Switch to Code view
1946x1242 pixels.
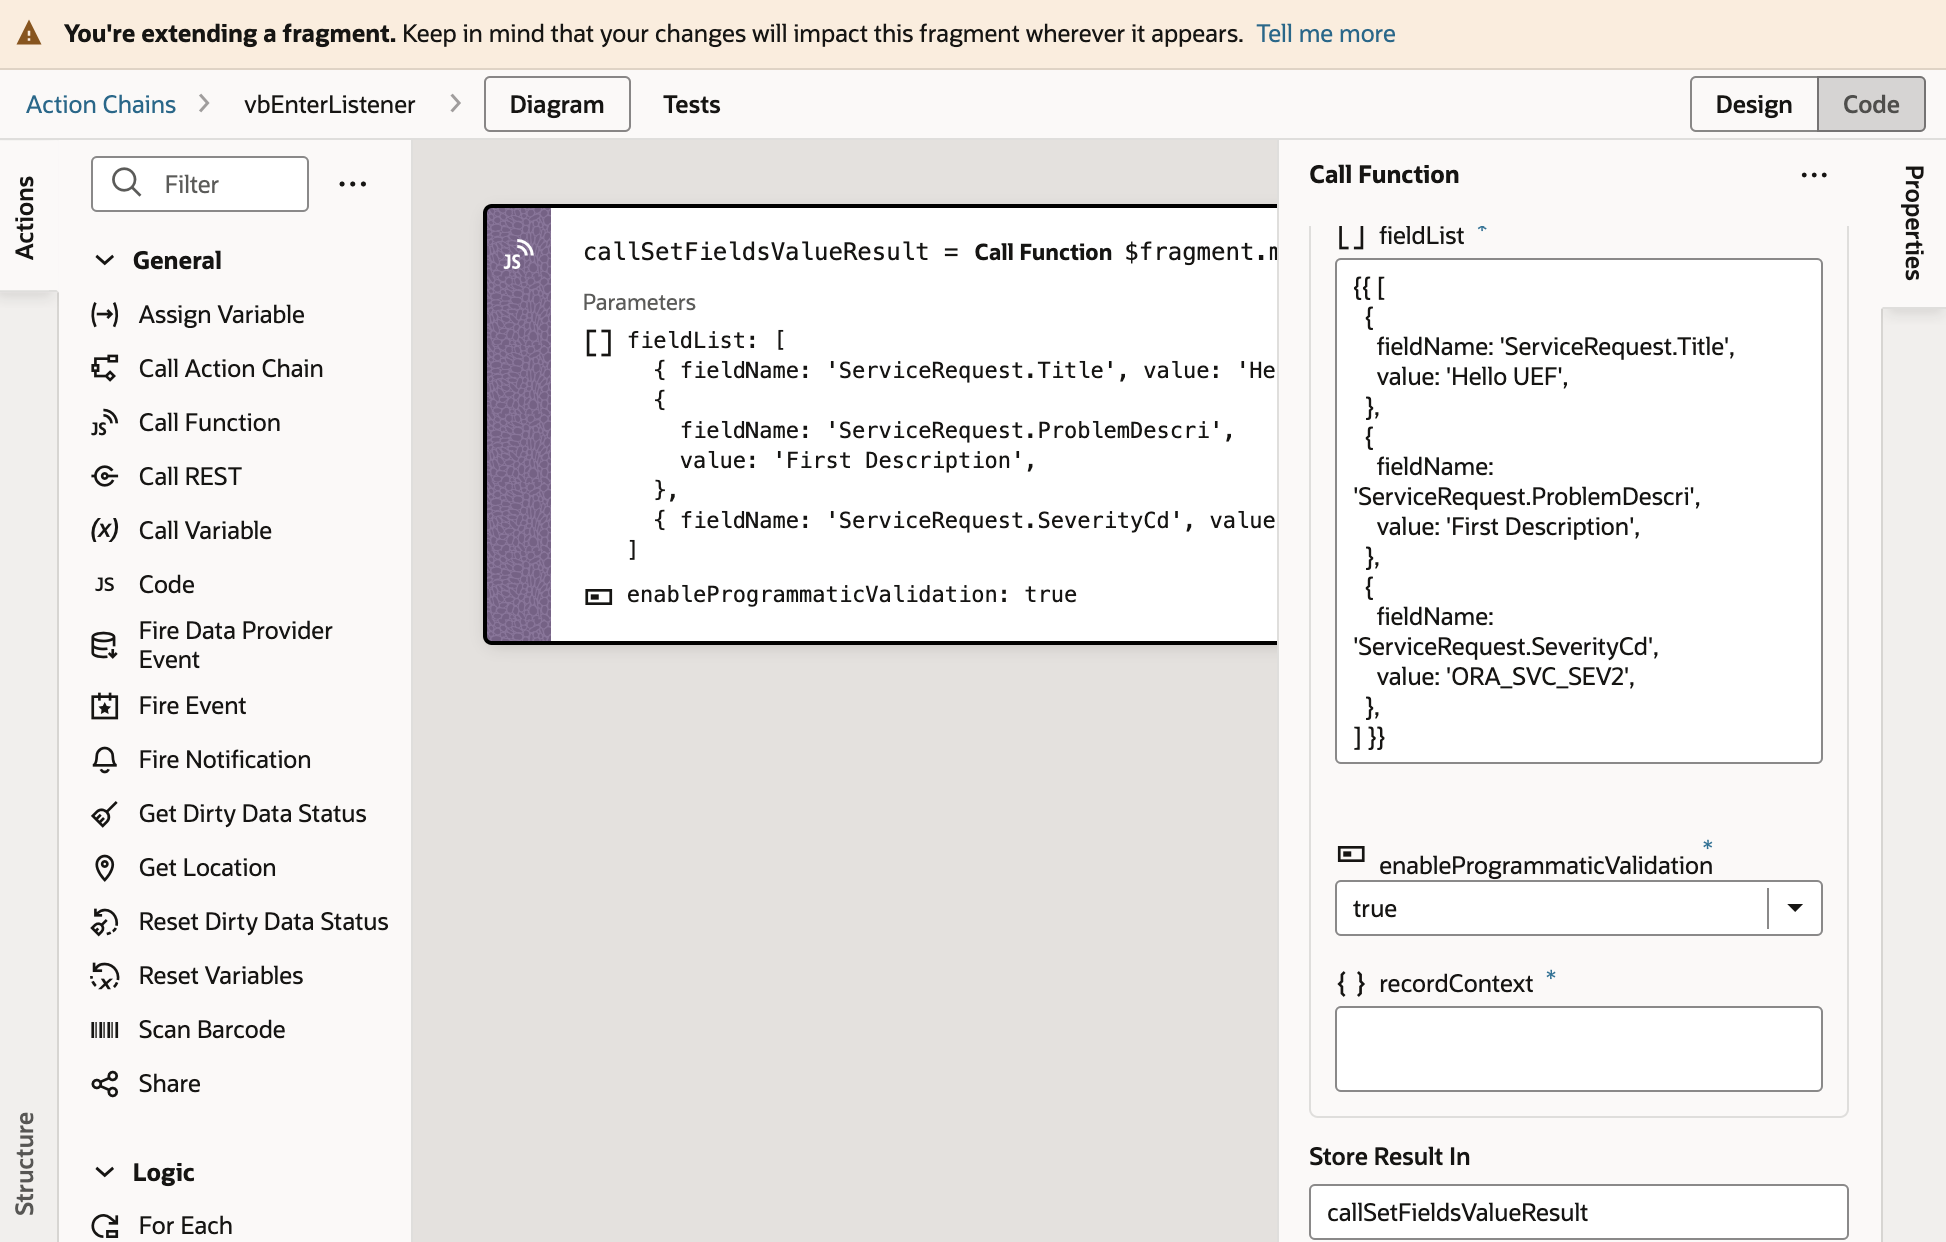coord(1871,104)
